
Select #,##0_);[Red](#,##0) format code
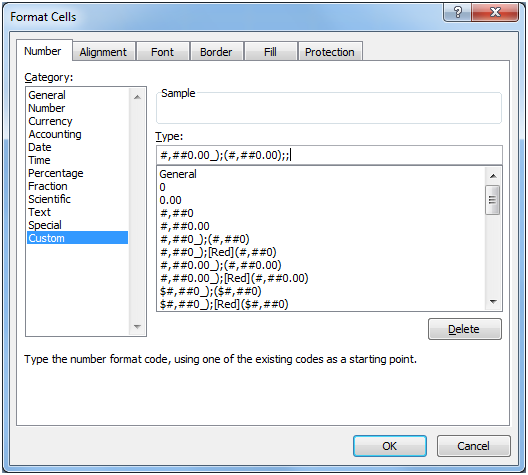(218, 252)
